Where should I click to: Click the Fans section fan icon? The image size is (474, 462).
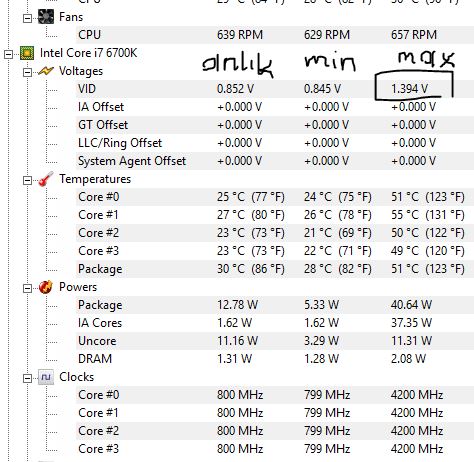coord(46,17)
